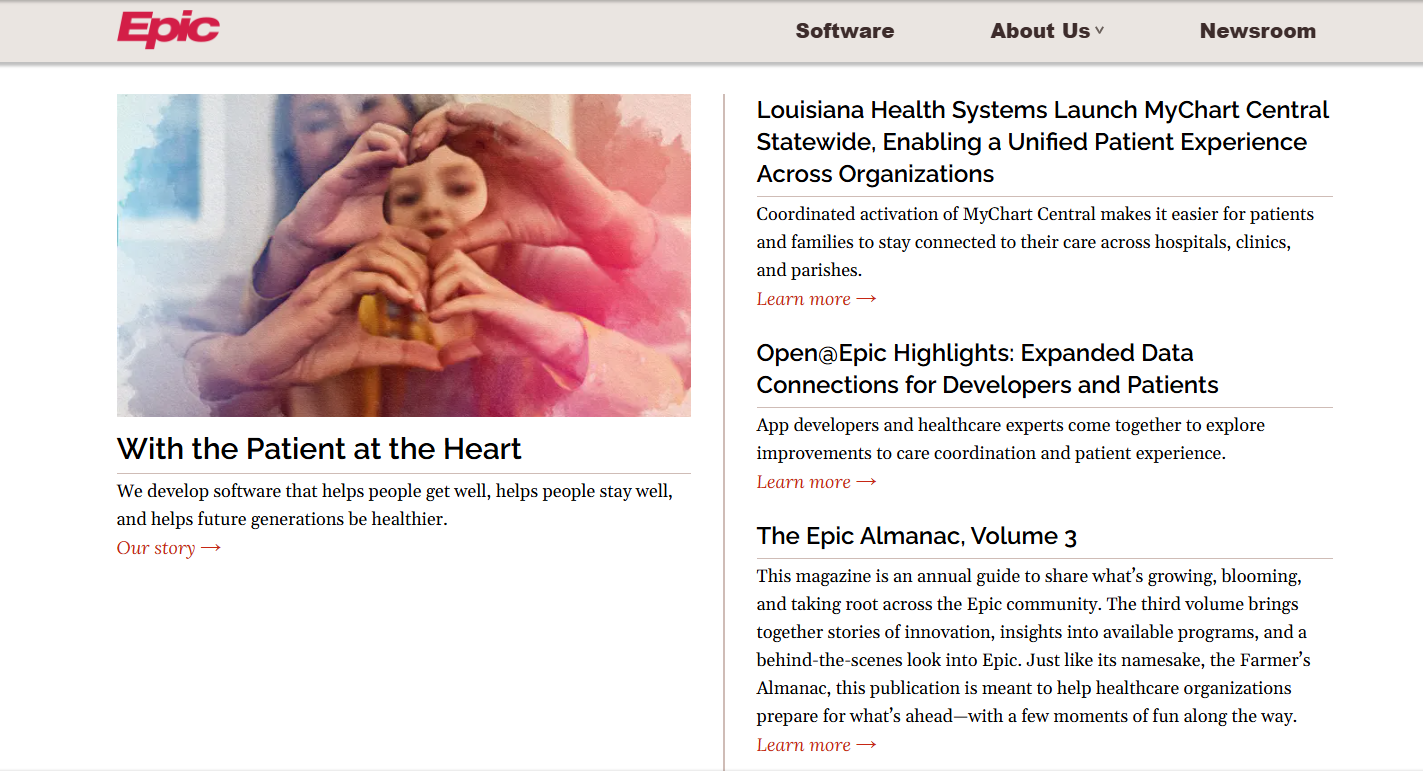Select Learn more under Open@Epic Highlights
Viewport: 1423px width, 775px height.
(x=803, y=482)
